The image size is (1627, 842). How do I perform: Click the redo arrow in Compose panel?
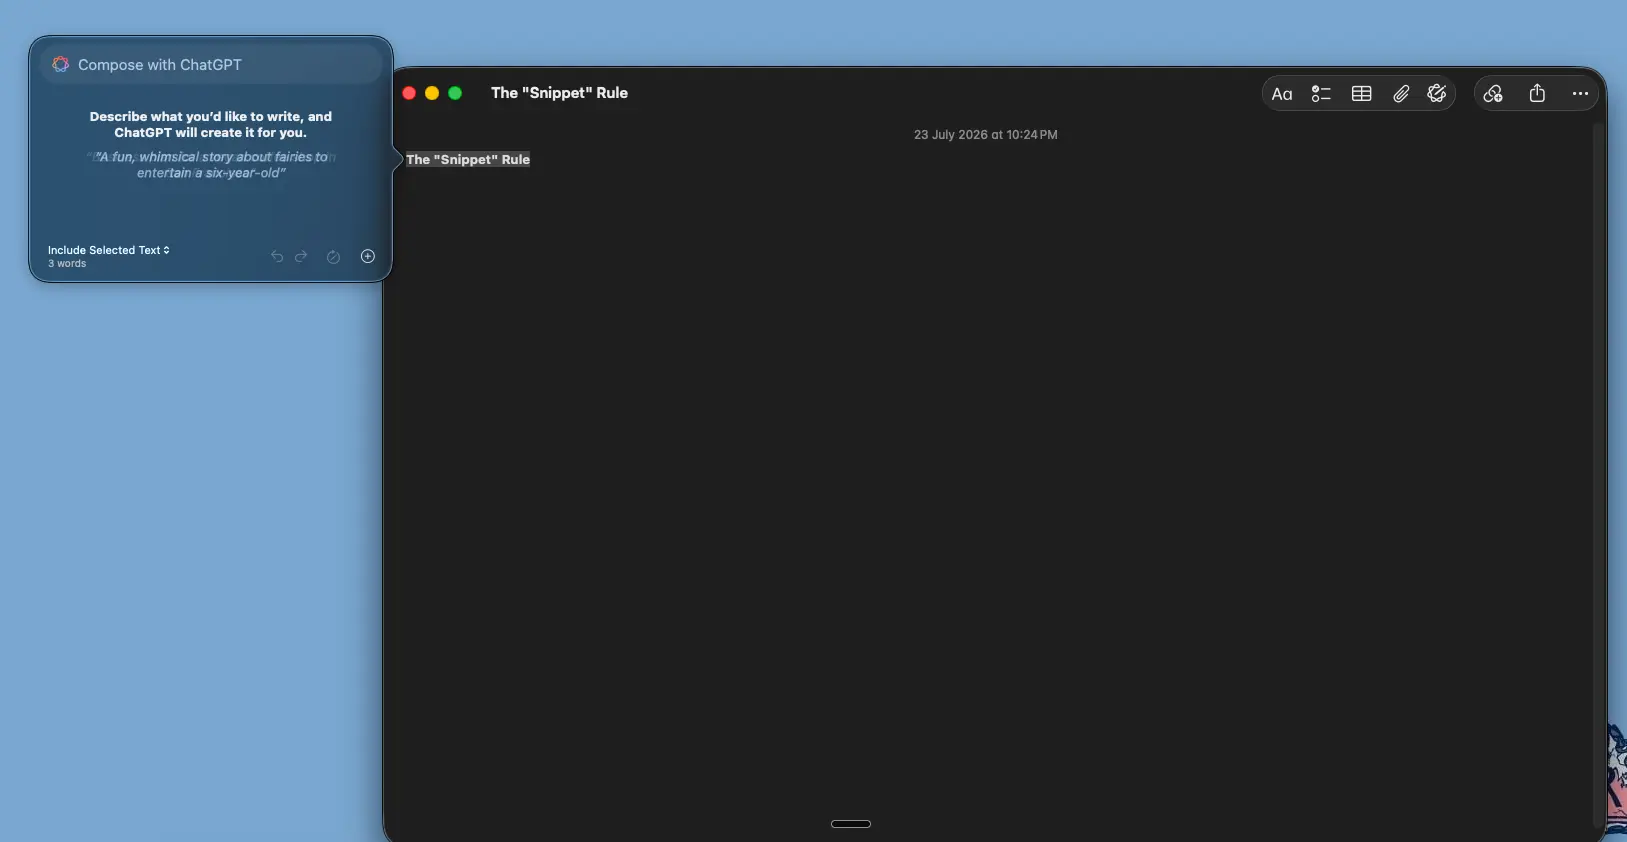pos(301,257)
